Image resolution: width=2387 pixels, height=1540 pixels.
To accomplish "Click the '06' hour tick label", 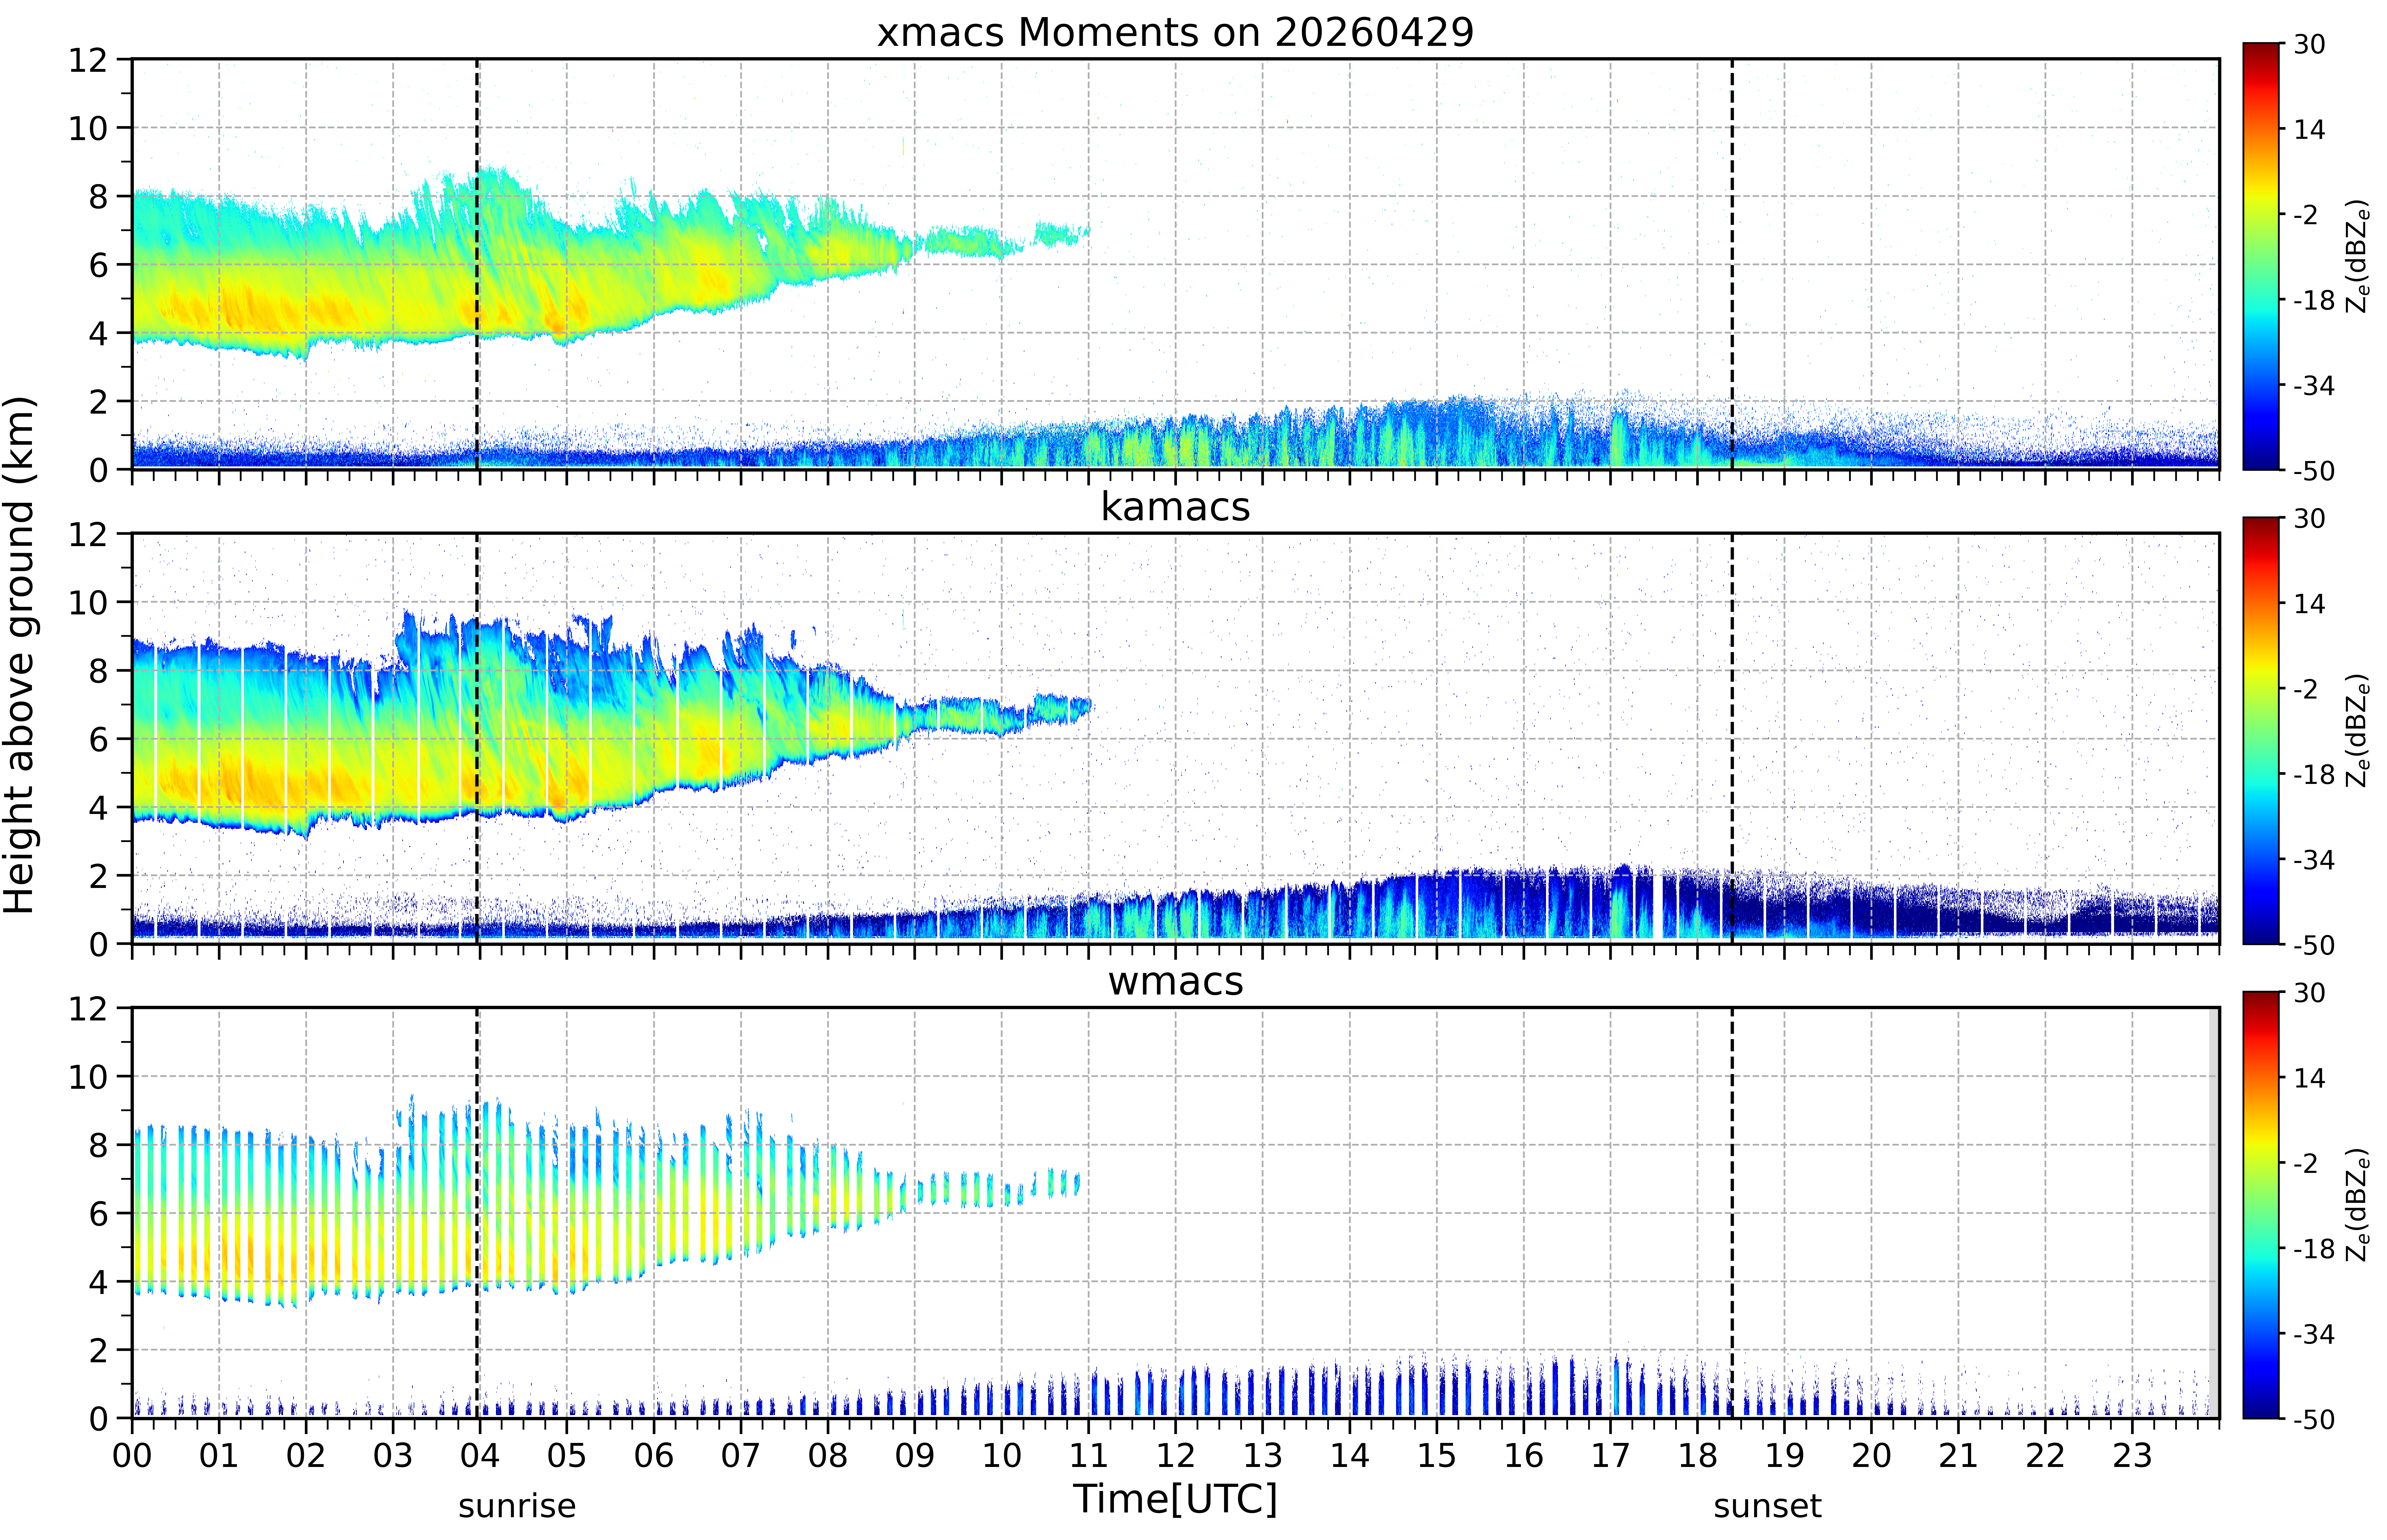I will (654, 1456).
